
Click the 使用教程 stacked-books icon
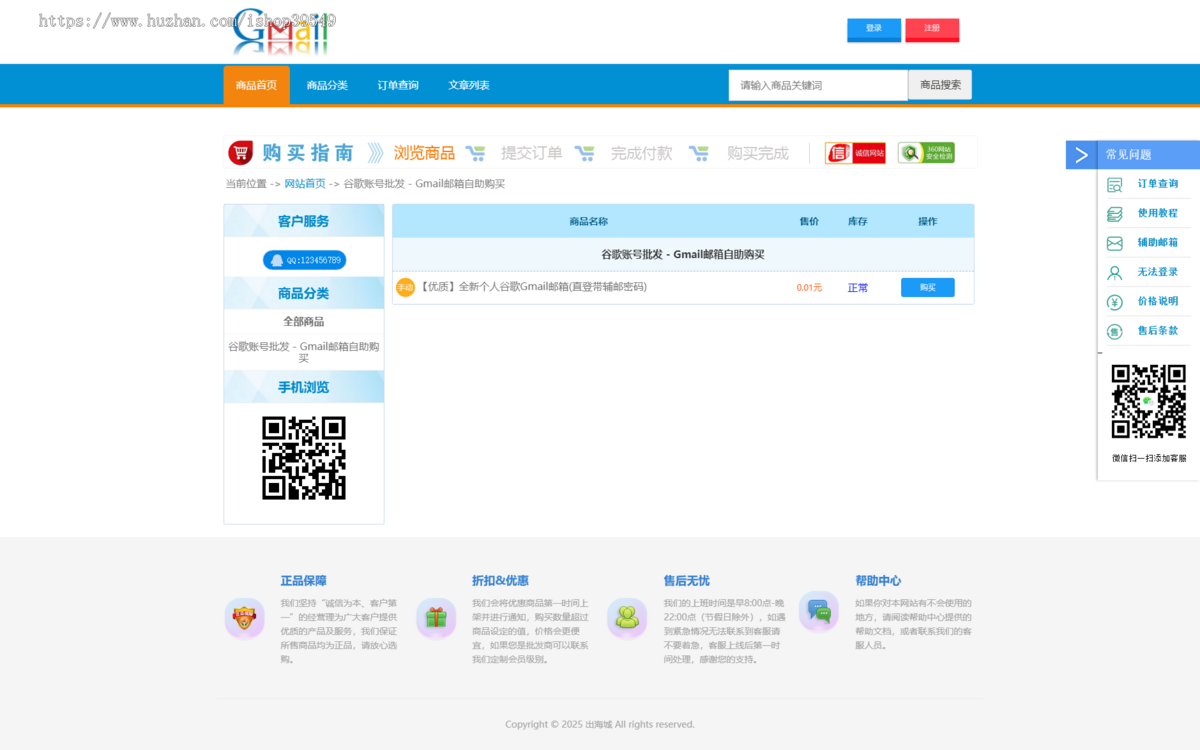[1115, 213]
